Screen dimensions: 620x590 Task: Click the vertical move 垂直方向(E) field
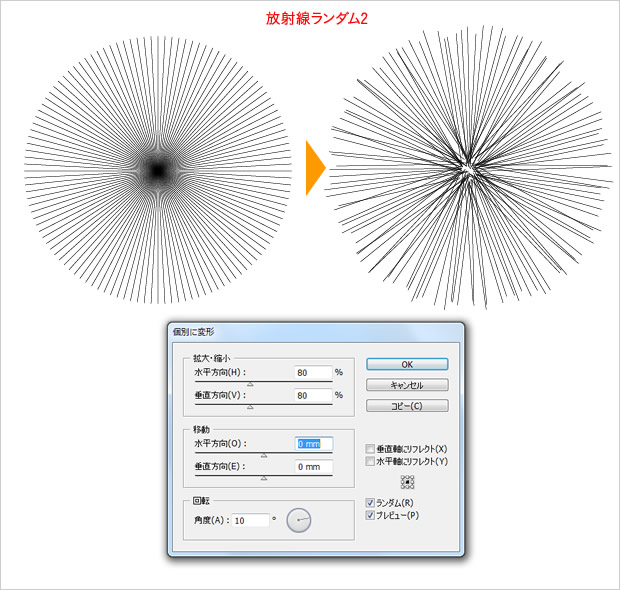(x=314, y=467)
